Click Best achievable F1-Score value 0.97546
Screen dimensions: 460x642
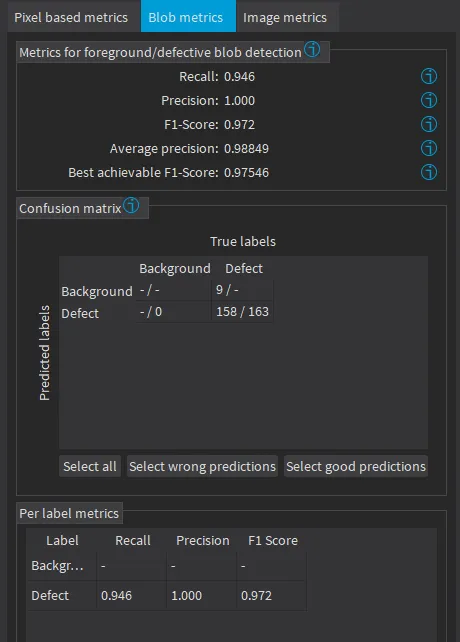(x=246, y=173)
